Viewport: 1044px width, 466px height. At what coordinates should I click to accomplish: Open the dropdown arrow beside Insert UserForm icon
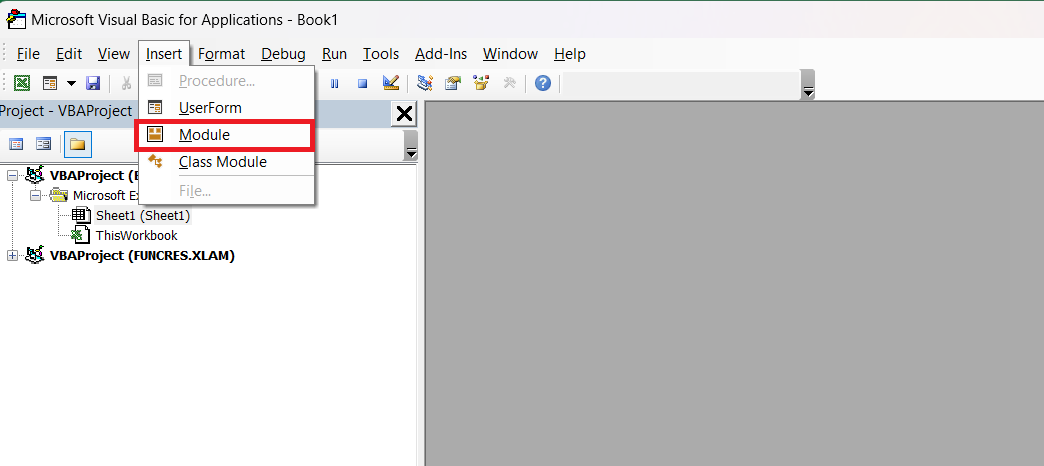pos(71,83)
